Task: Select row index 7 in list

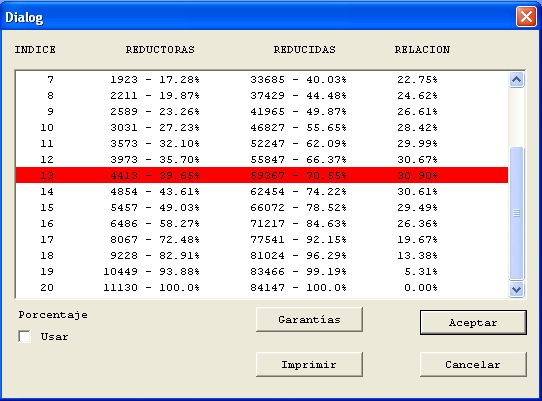Action: click(262, 80)
